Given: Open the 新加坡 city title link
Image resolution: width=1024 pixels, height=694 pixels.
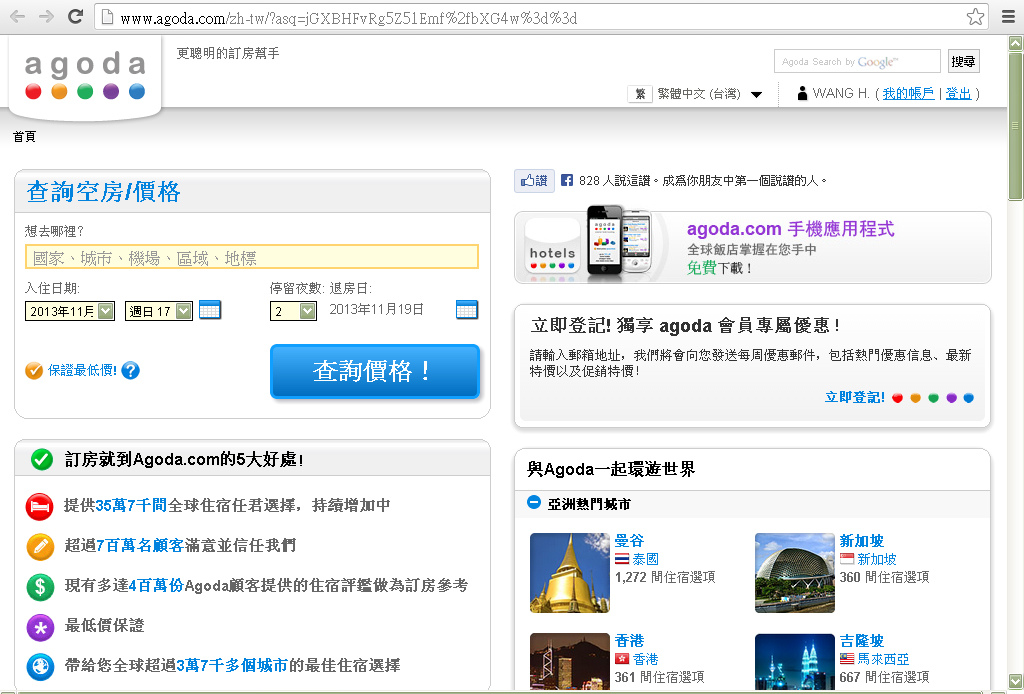Looking at the screenshot, I should 862,541.
